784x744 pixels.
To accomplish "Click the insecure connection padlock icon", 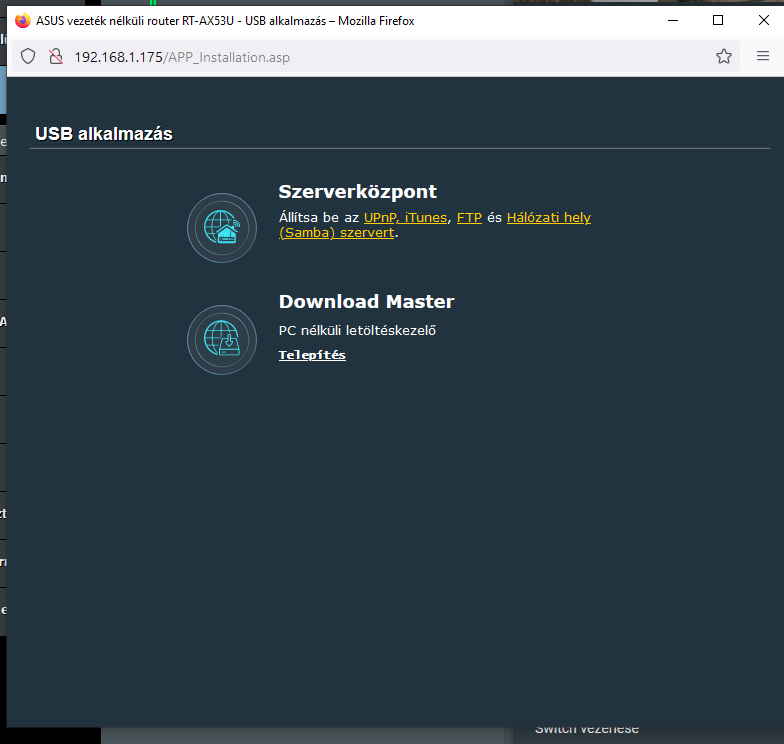I will (56, 56).
